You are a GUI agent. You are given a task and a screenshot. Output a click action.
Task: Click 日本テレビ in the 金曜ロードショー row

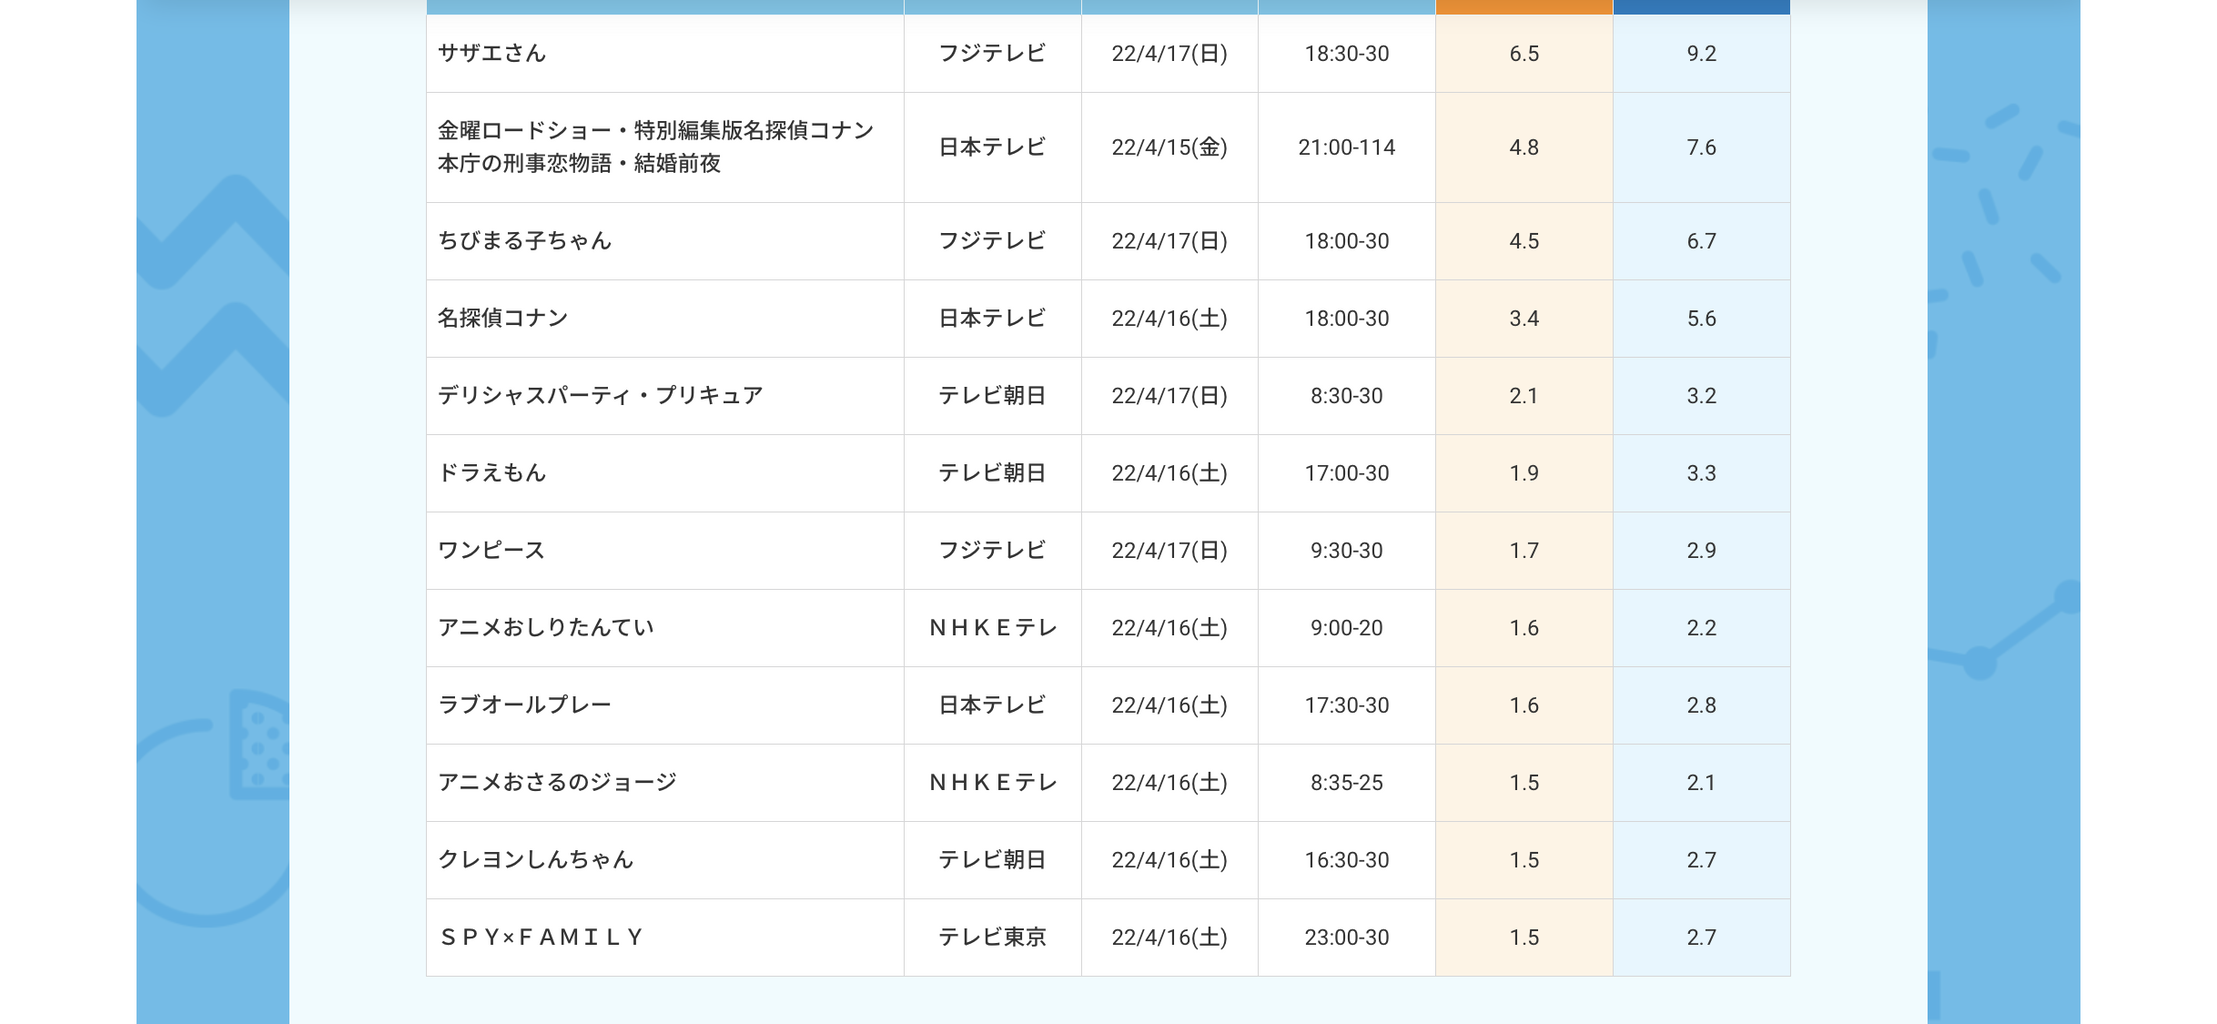click(992, 147)
